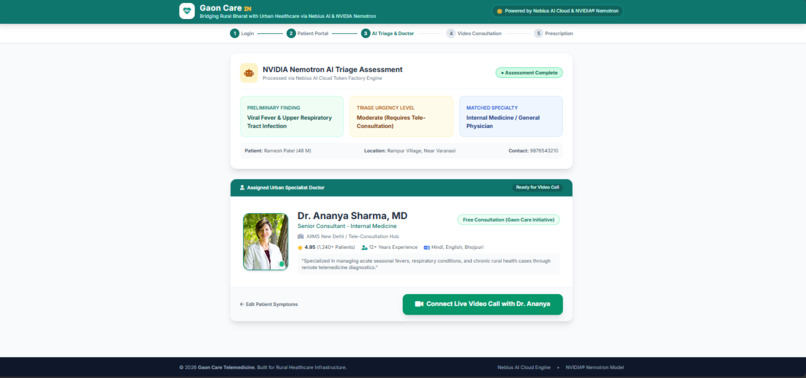Image resolution: width=806 pixels, height=378 pixels.
Task: Click the Assessment Complete status badge
Action: [x=529, y=73]
